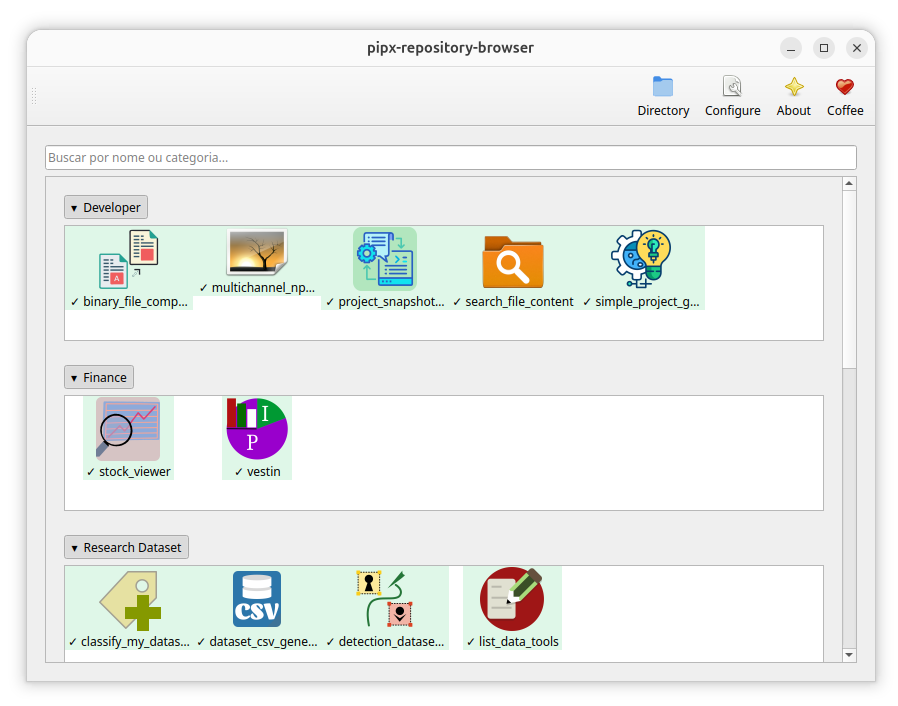Open the classify_my_datas tag icon
The height and width of the screenshot is (706, 898).
[x=131, y=600]
